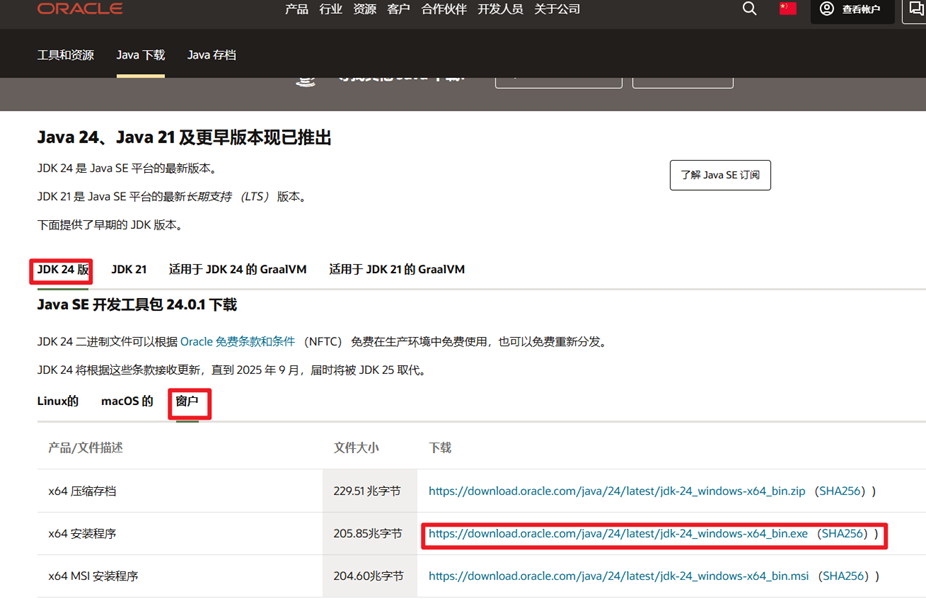The width and height of the screenshot is (926, 599).
Task: Click the x64 压缩存档 row label
Action: pos(82,491)
